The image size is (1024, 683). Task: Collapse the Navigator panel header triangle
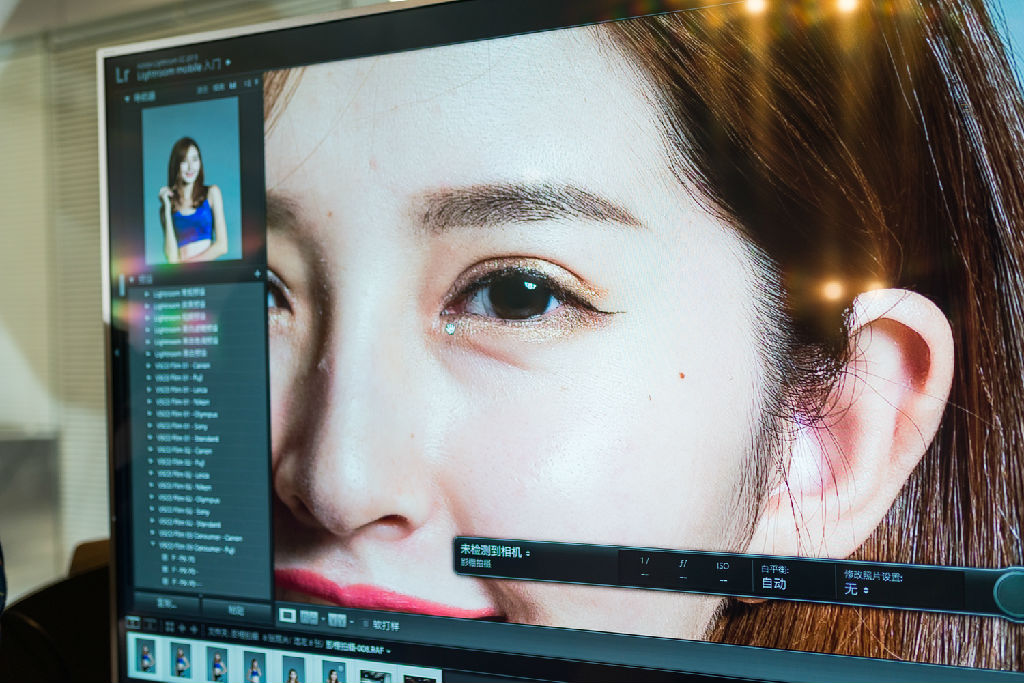click(x=127, y=98)
